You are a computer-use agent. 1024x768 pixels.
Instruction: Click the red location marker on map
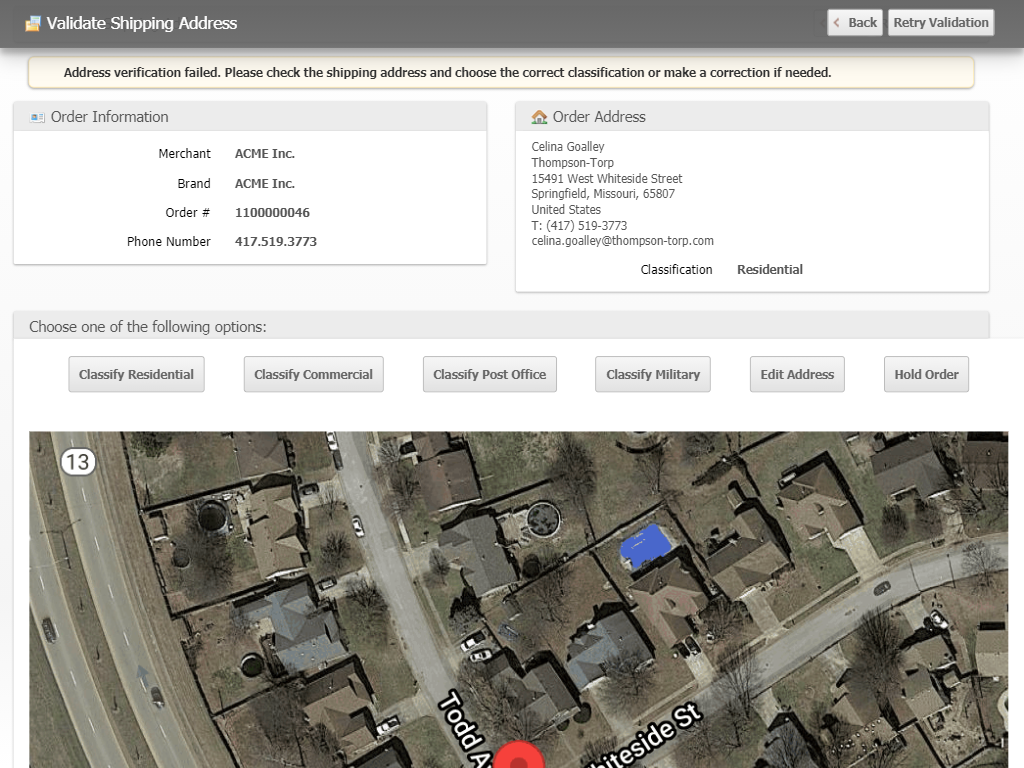519,757
